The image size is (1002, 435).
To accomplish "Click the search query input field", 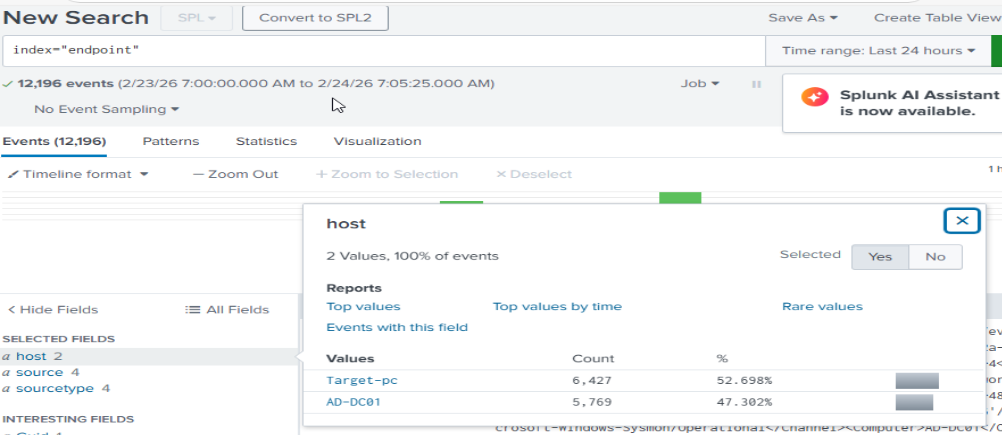I will pos(383,50).
